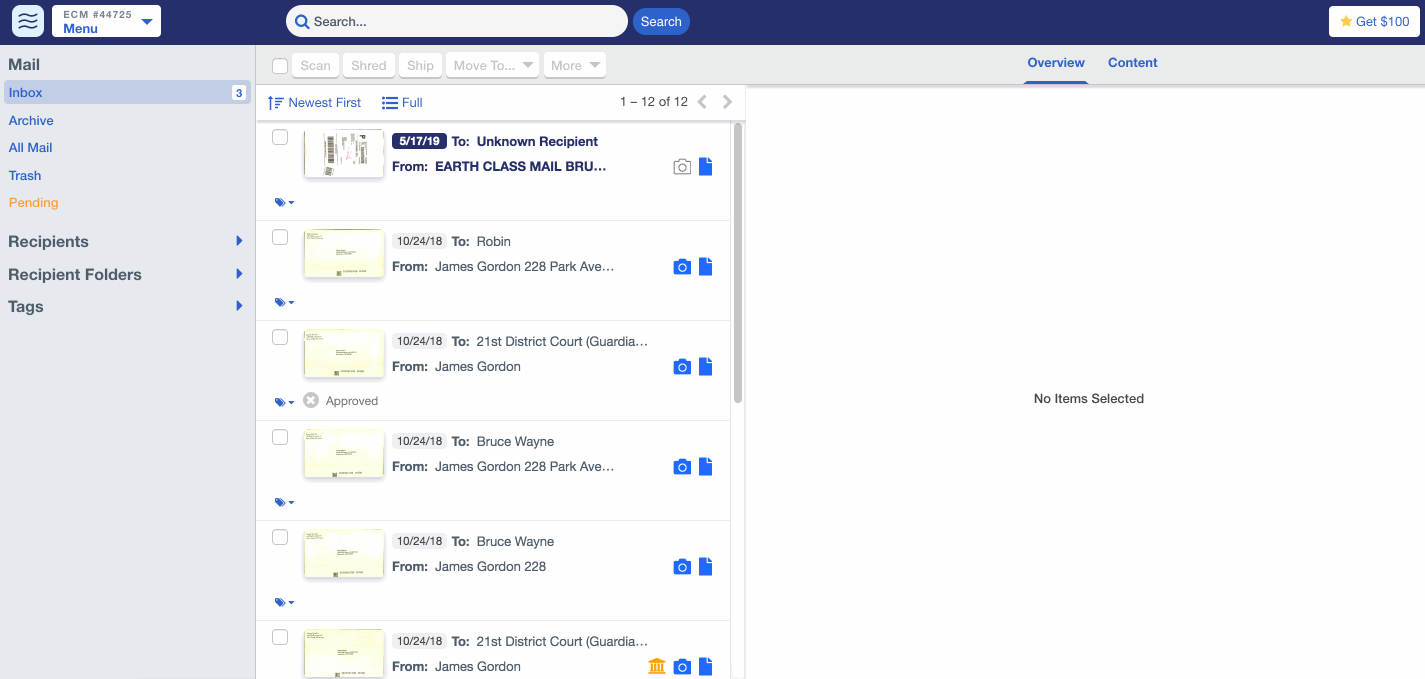Screen dimensions: 1425x679
Task: Click the orange bank icon on last mail row
Action: pos(657,666)
